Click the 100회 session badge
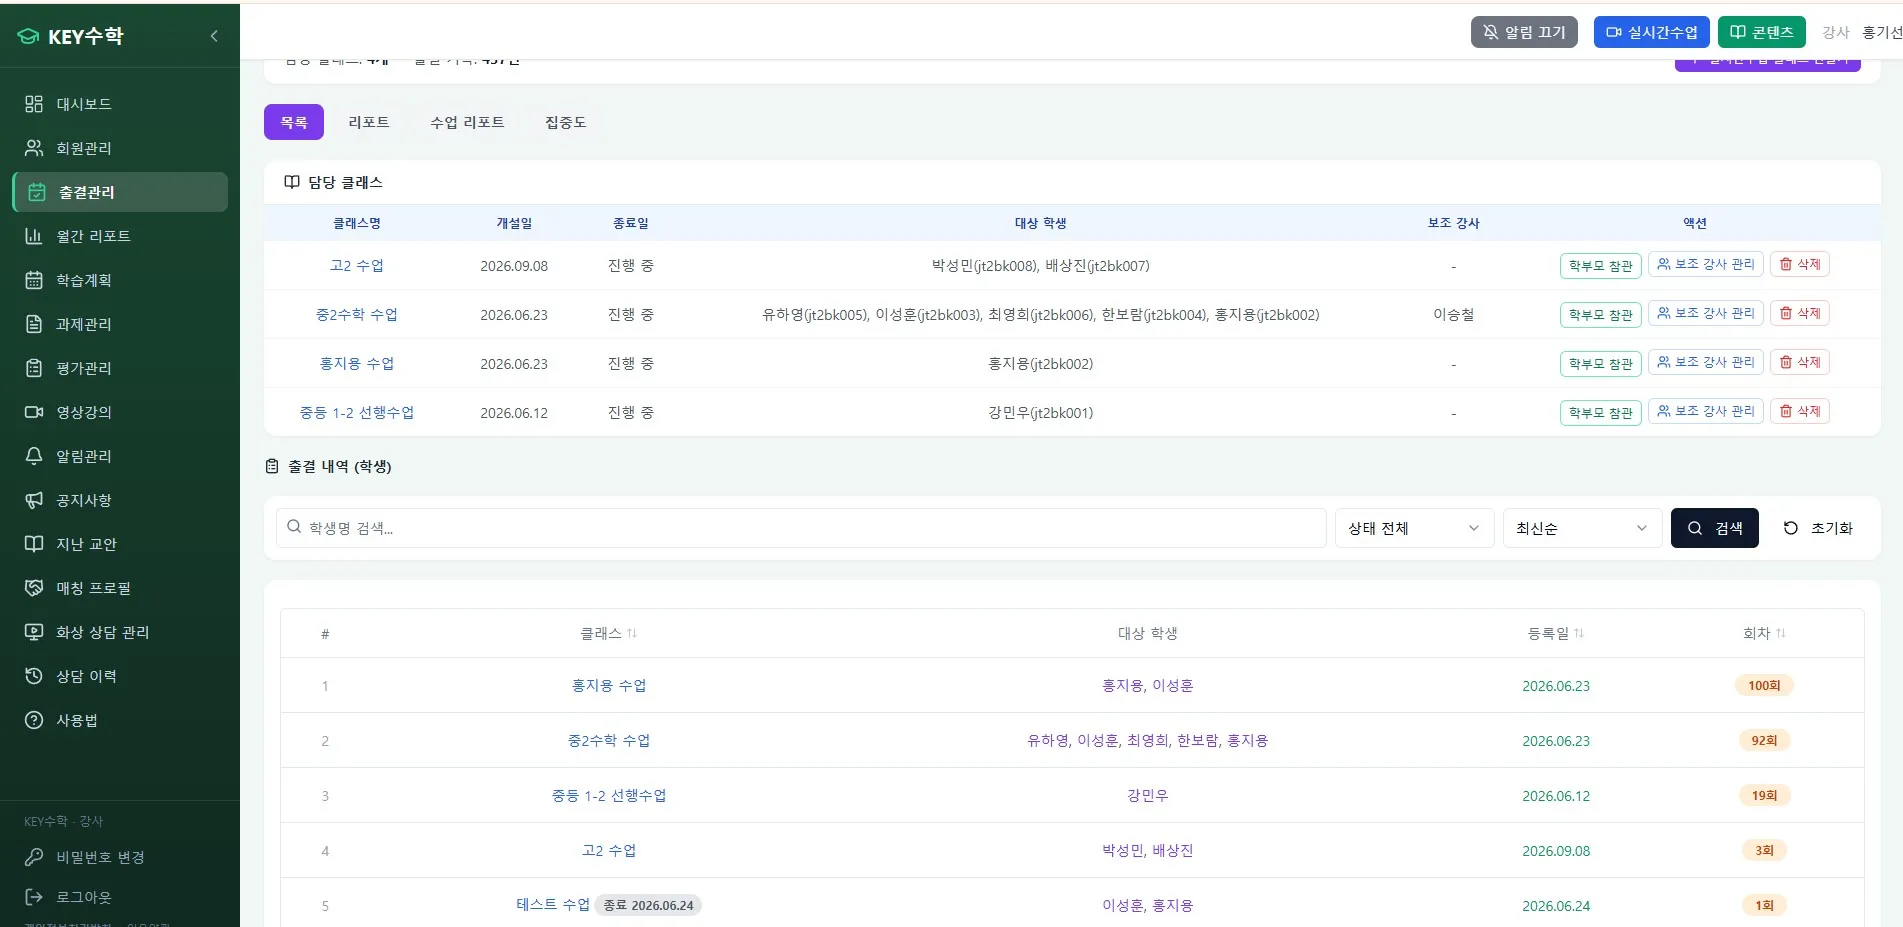Screen dimensions: 1903x927 pos(1764,686)
